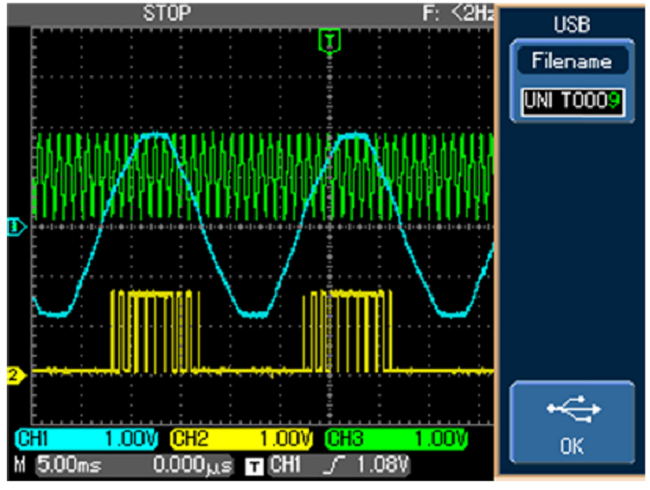The width and height of the screenshot is (650, 490).
Task: Click the yellow CH2 ground level marker
Action: click(x=13, y=375)
